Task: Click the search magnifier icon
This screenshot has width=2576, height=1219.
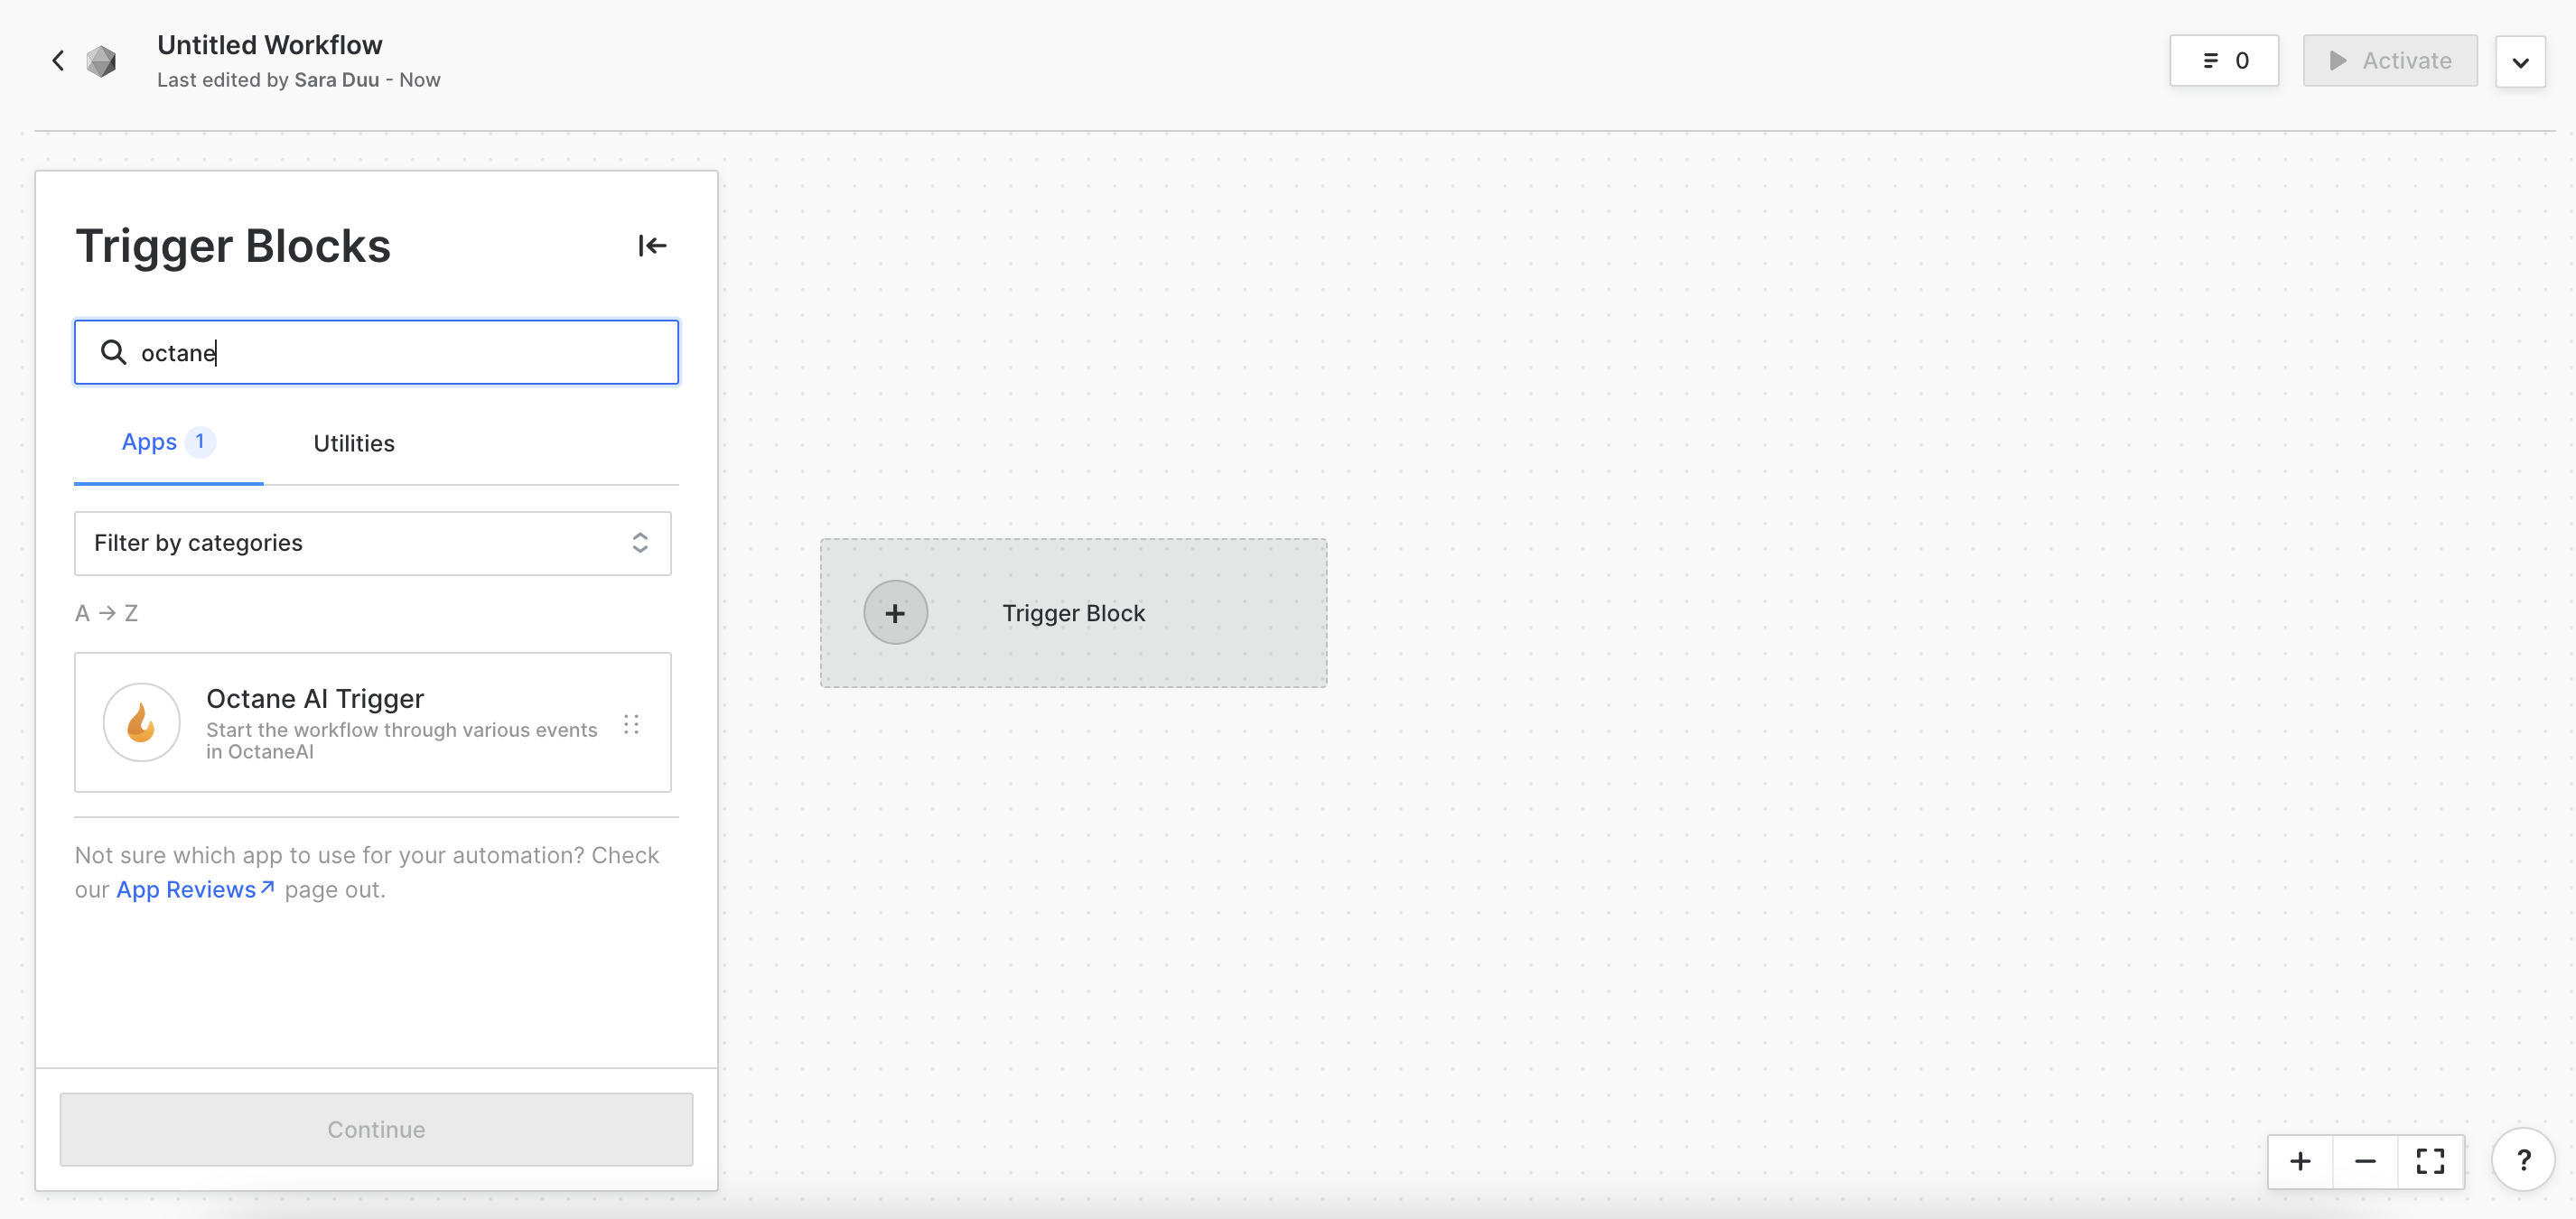Action: tap(114, 352)
